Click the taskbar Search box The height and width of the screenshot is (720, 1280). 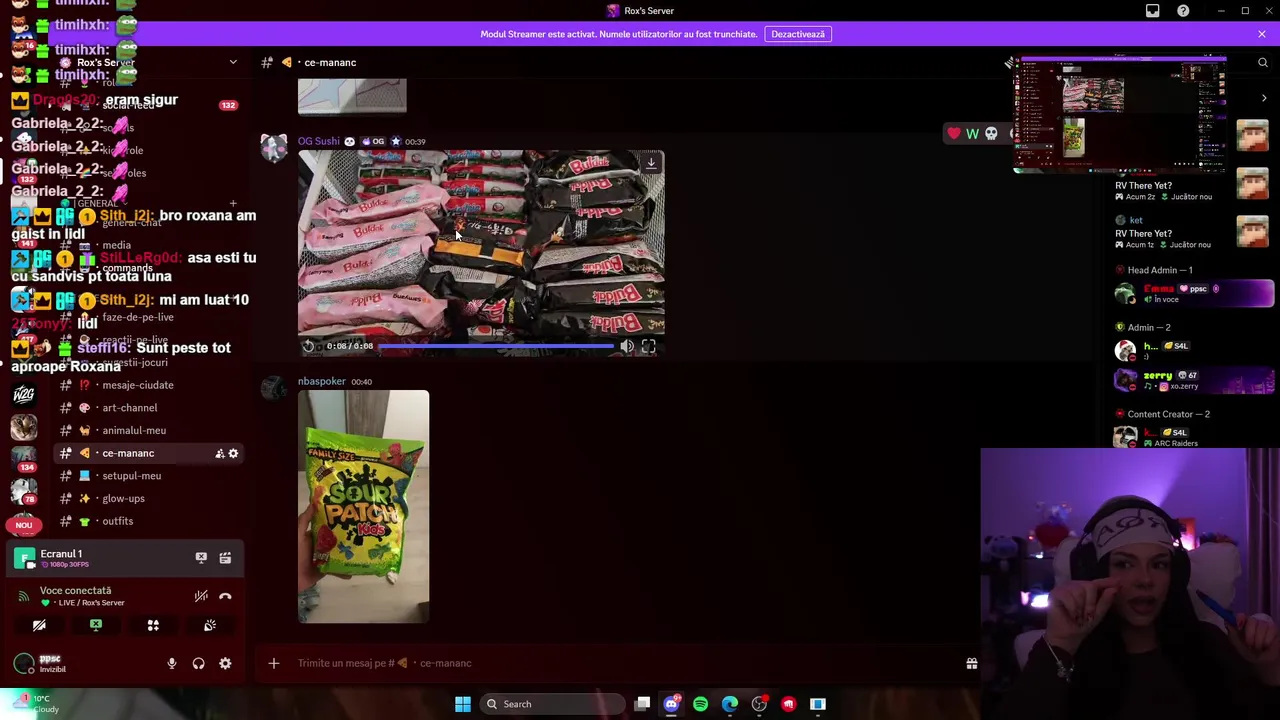[x=553, y=704]
